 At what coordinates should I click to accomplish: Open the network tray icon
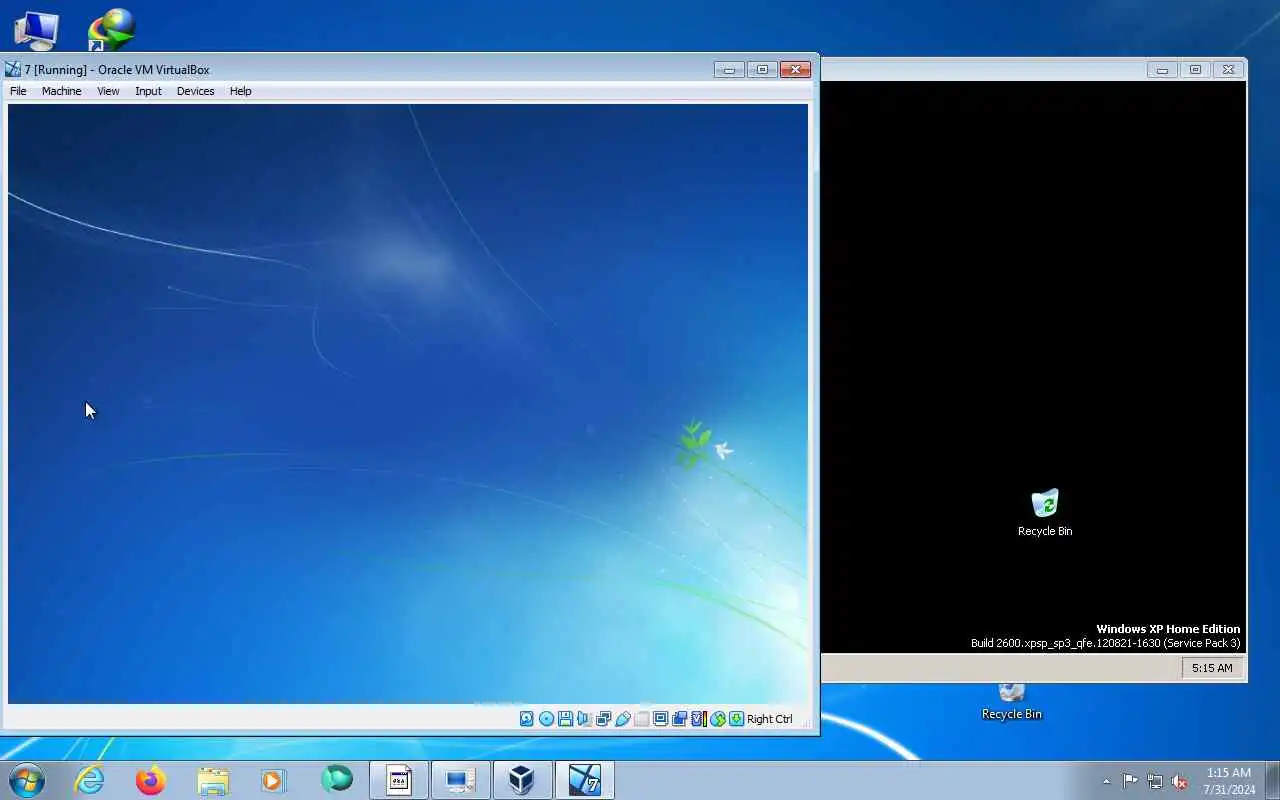coord(1155,781)
